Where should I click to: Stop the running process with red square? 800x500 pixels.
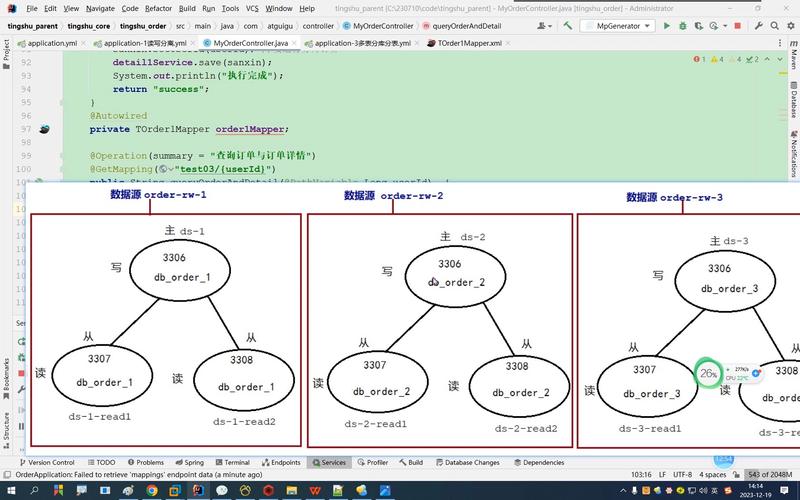737,26
